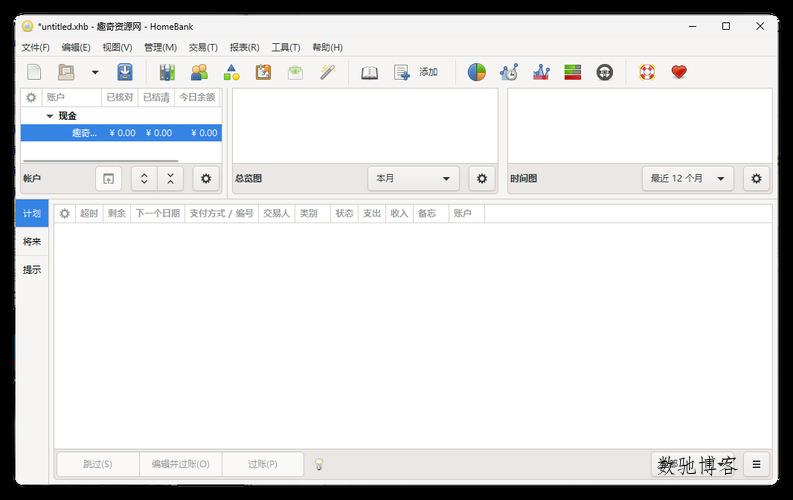Open the 交易(T) menu
793x500 pixels.
[x=203, y=47]
